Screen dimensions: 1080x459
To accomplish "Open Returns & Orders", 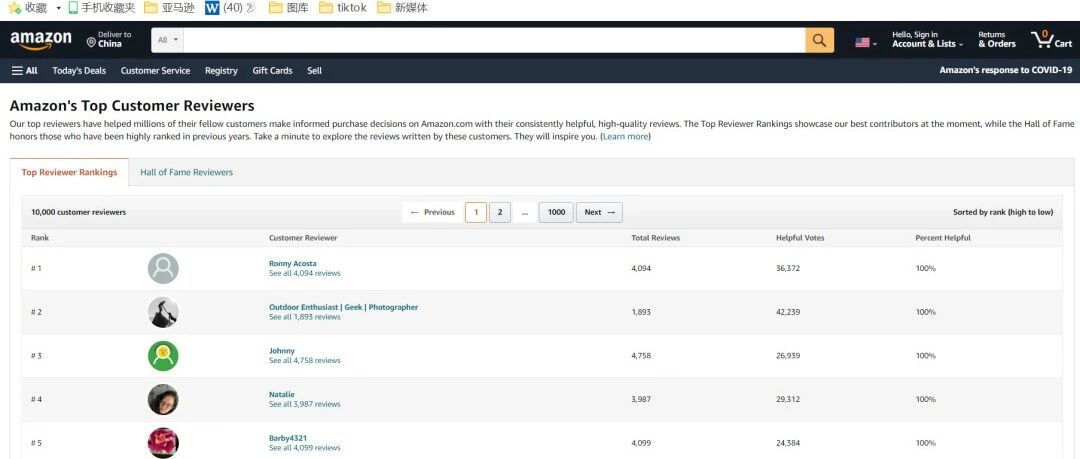I will click(997, 39).
